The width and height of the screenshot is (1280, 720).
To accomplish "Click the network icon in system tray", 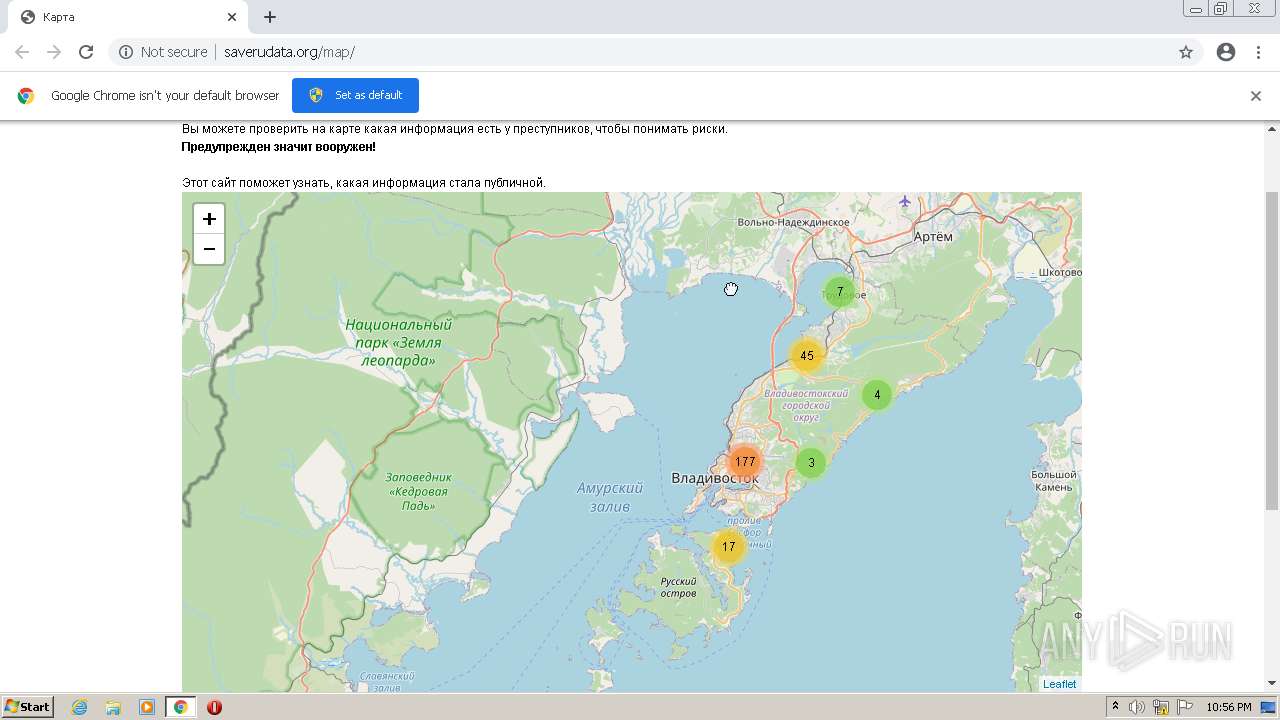I will click(x=1161, y=707).
